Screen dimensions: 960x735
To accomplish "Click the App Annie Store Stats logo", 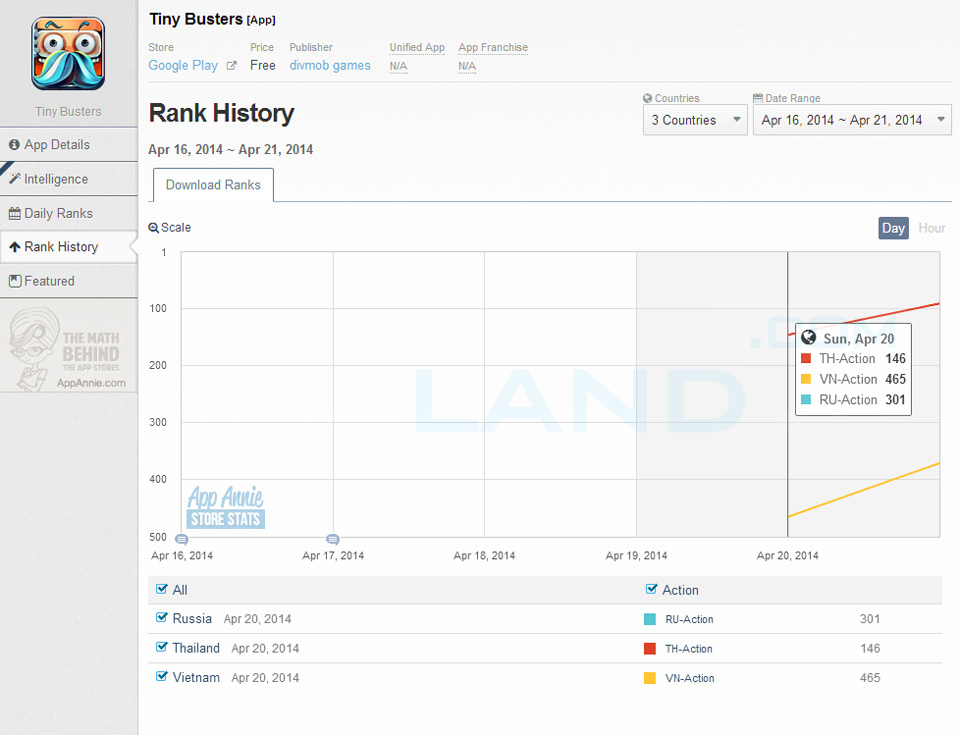I will 226,508.
